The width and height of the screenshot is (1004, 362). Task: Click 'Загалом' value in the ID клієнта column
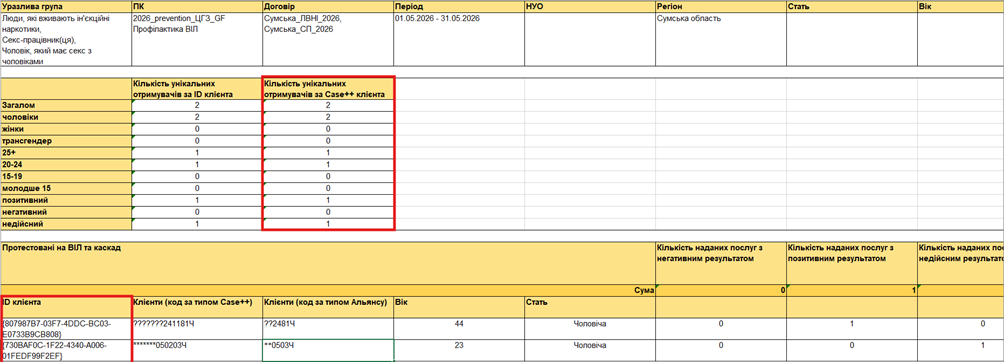[x=197, y=105]
